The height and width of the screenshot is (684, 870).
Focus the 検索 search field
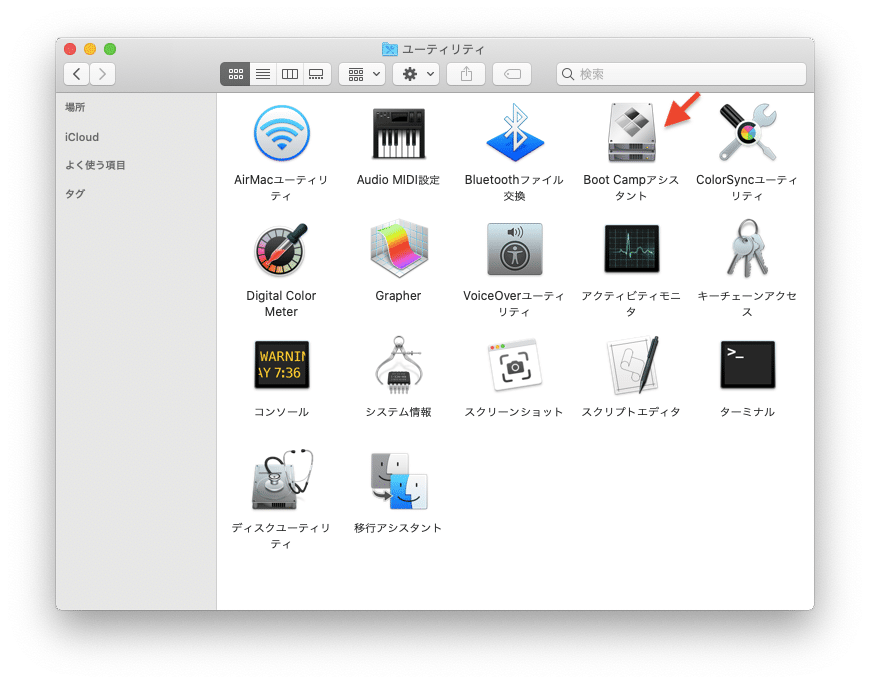tap(681, 74)
